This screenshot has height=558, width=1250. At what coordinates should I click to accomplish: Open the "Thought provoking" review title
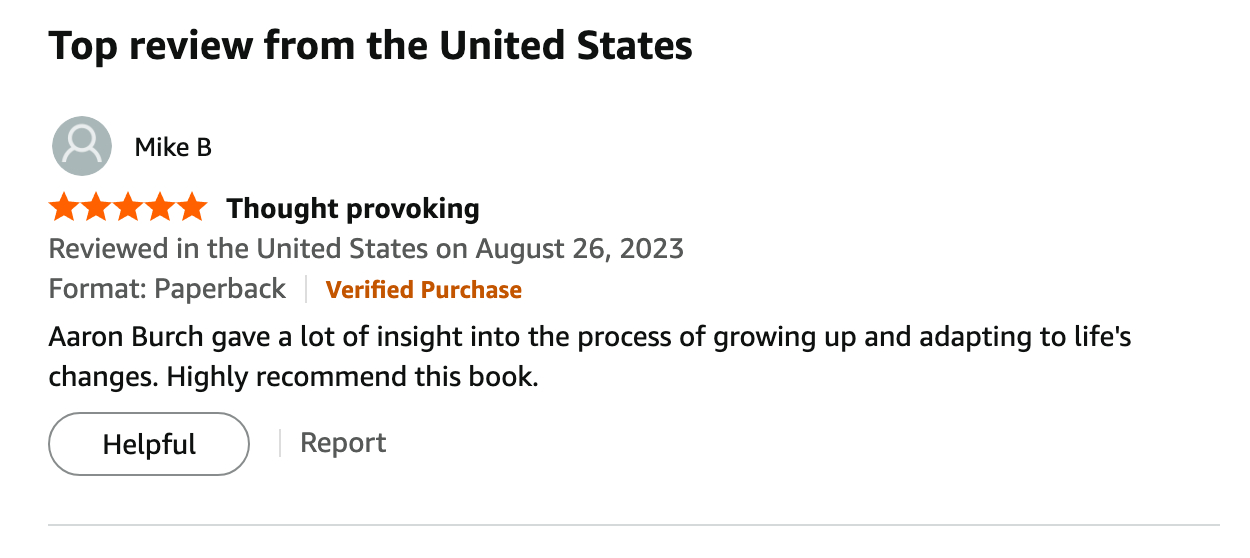click(x=353, y=209)
